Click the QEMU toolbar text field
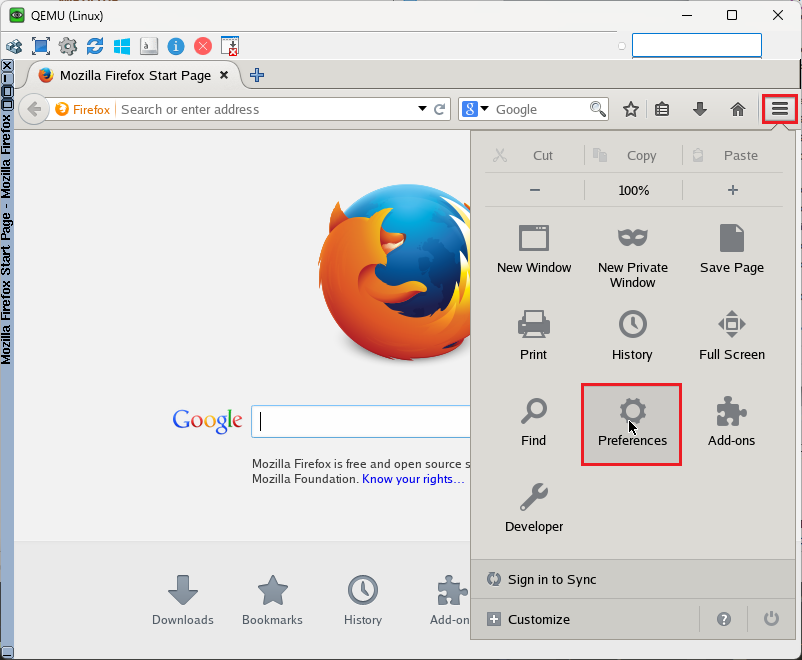 [x=697, y=46]
